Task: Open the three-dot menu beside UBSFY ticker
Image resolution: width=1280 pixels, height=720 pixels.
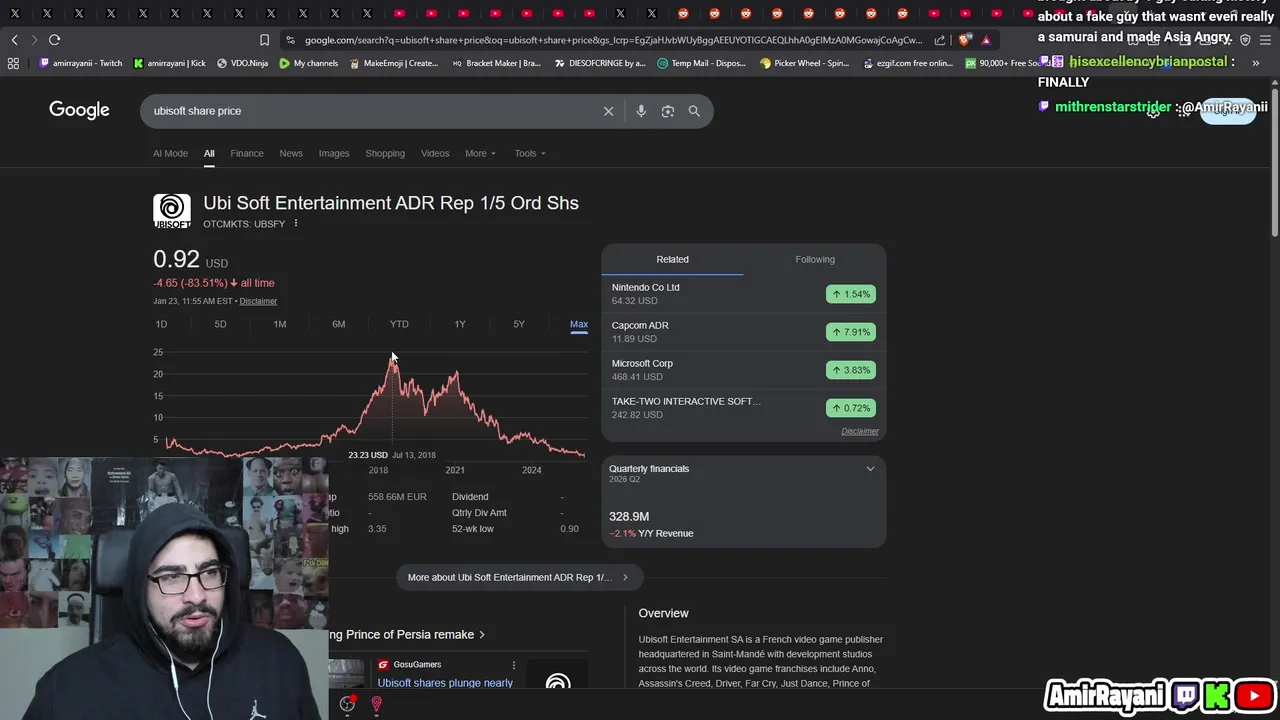Action: pos(296,223)
